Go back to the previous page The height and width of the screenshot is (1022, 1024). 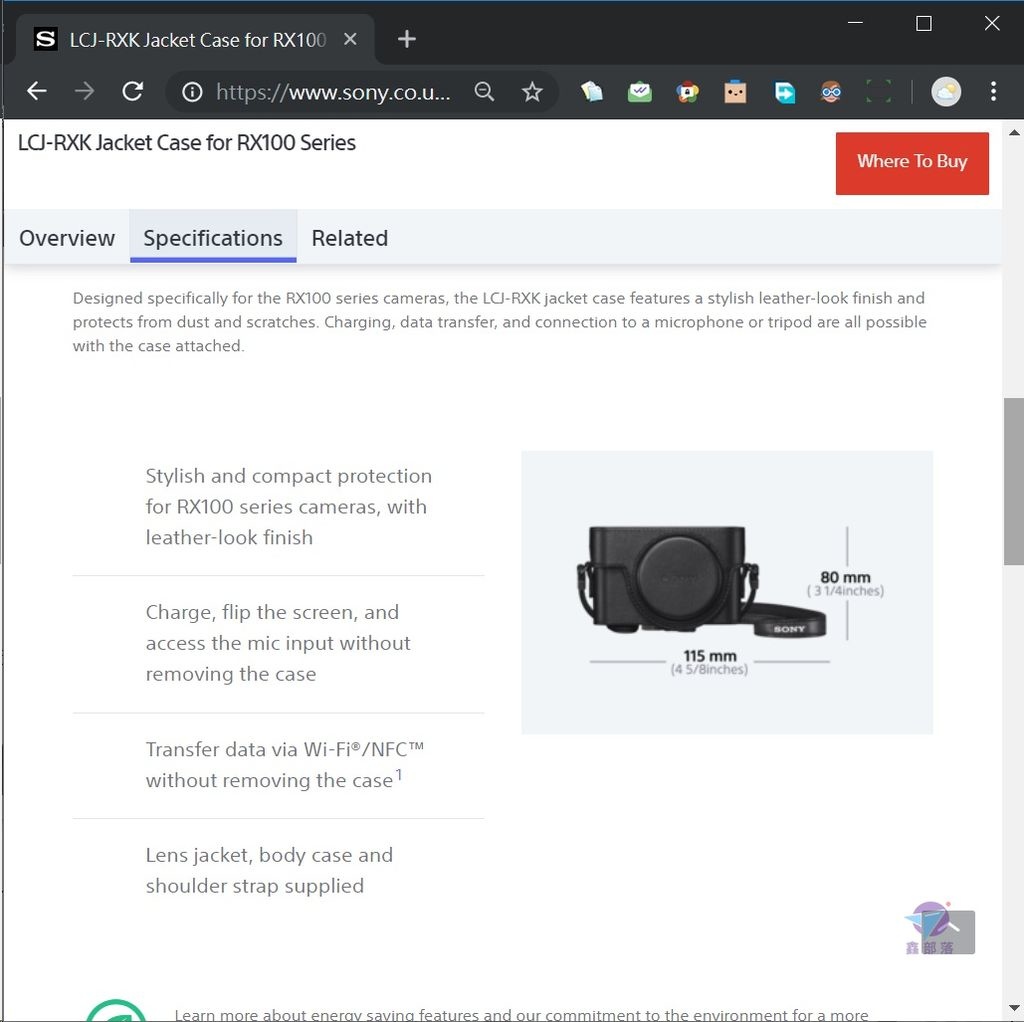coord(37,91)
